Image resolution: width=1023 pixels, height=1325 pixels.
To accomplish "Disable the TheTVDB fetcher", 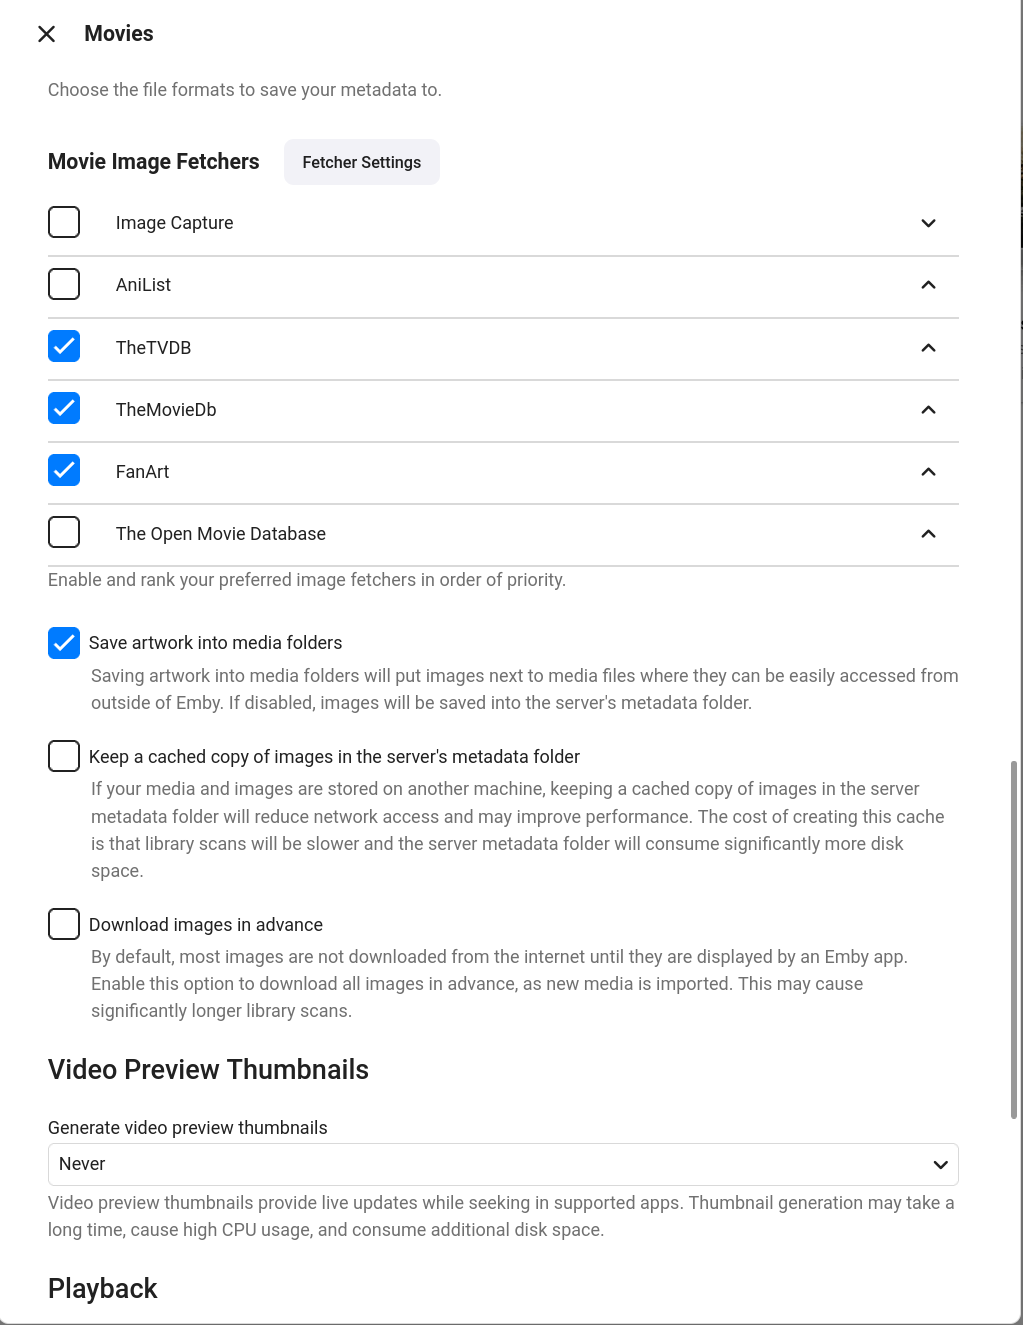I will tap(63, 346).
